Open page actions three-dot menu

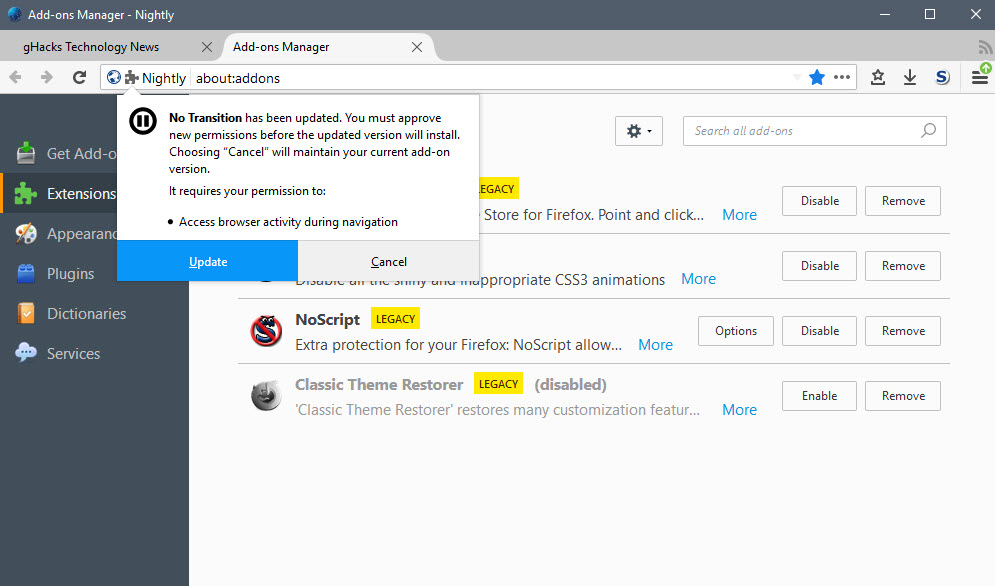point(842,77)
